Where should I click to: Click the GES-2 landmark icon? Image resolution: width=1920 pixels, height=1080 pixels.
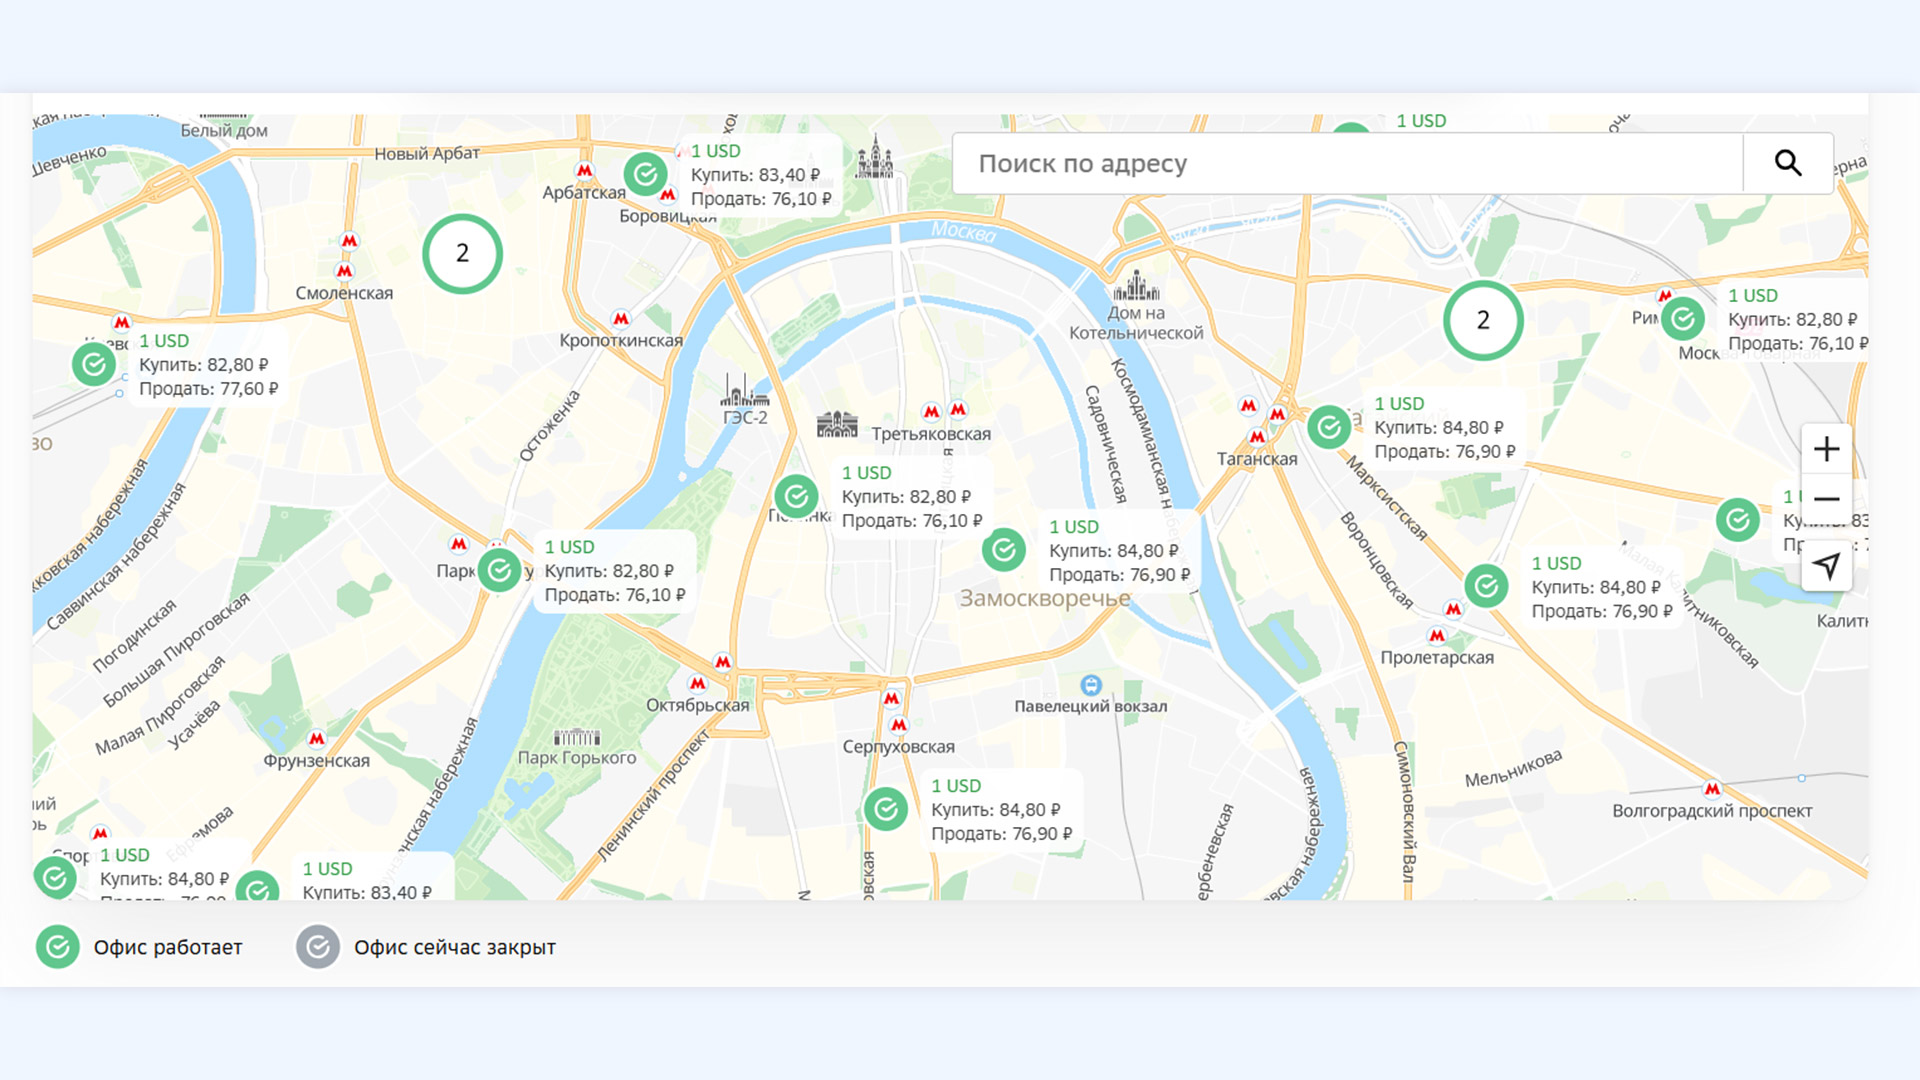(x=745, y=391)
